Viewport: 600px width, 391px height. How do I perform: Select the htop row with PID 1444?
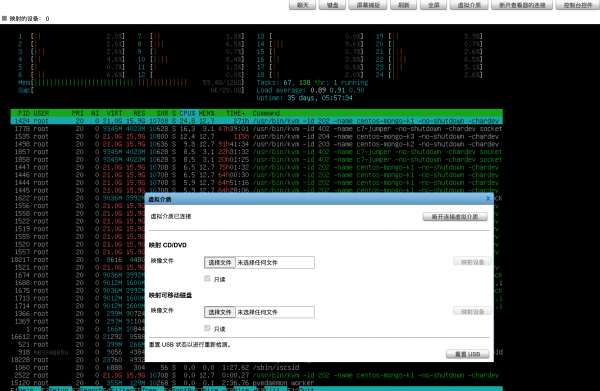pos(256,182)
